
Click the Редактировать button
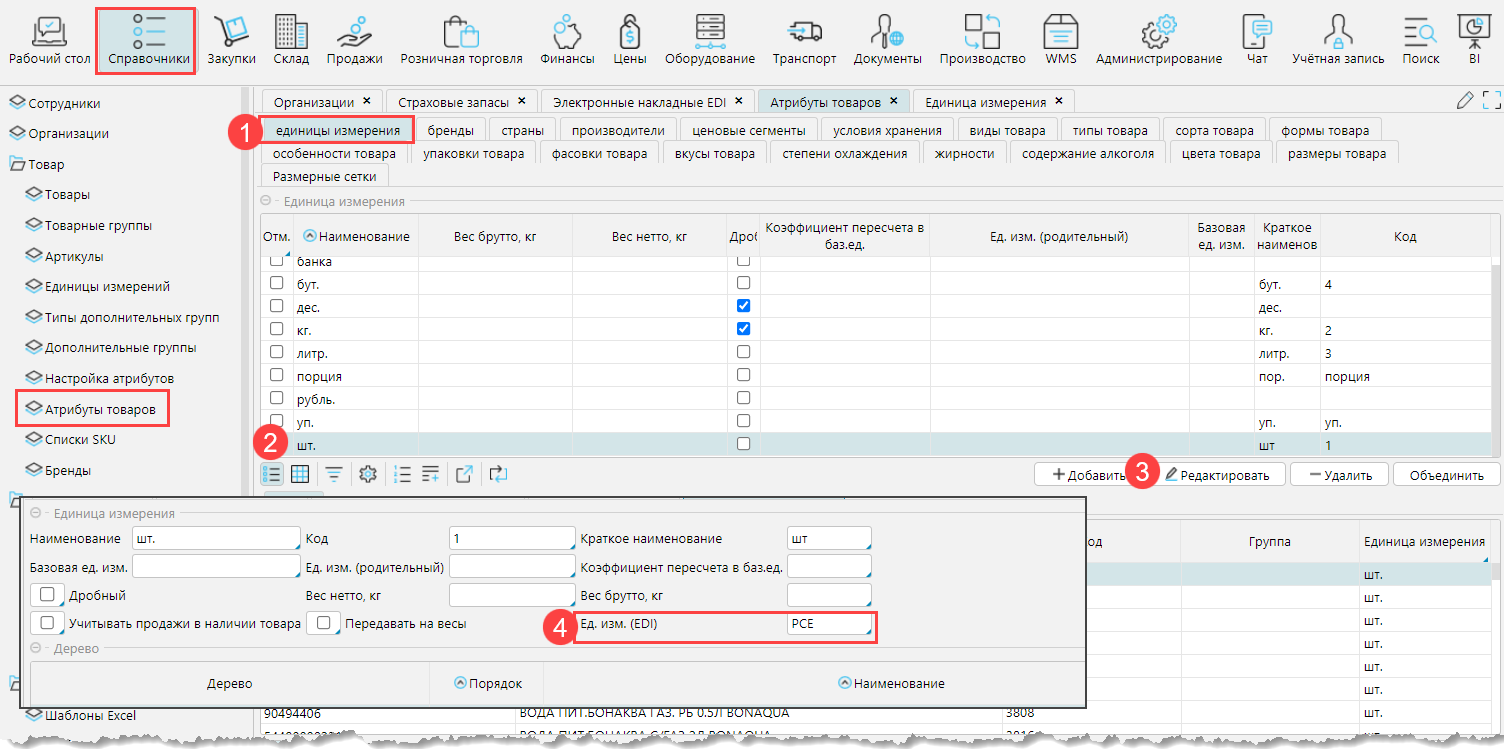click(x=1217, y=475)
